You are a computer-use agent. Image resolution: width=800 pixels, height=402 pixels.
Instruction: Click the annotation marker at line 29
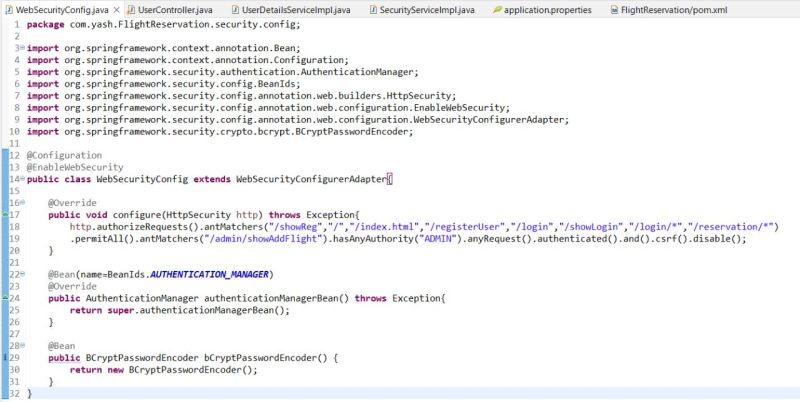5,358
